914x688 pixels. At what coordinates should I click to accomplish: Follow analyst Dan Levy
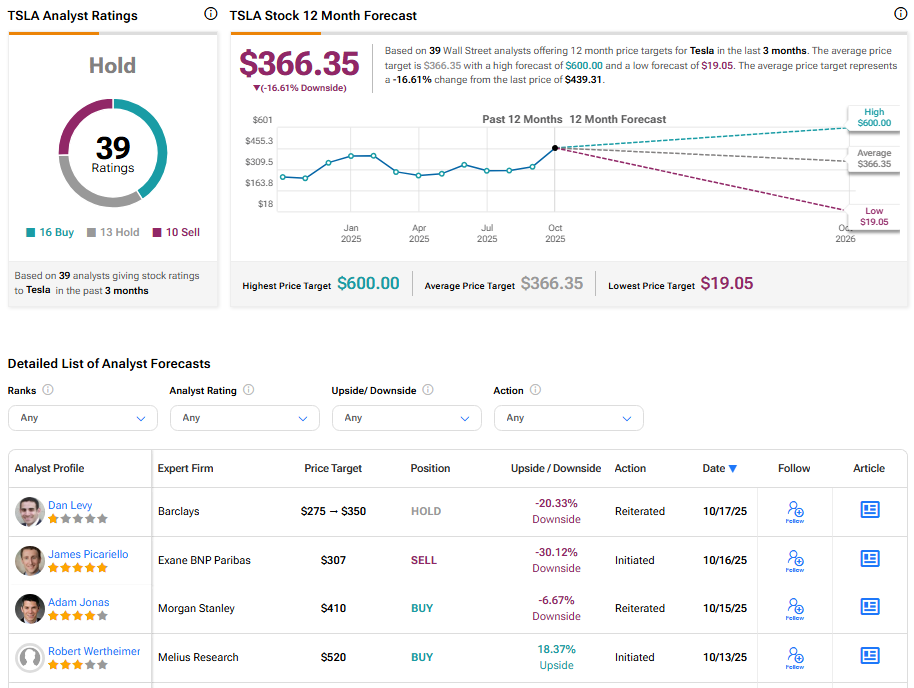point(795,511)
